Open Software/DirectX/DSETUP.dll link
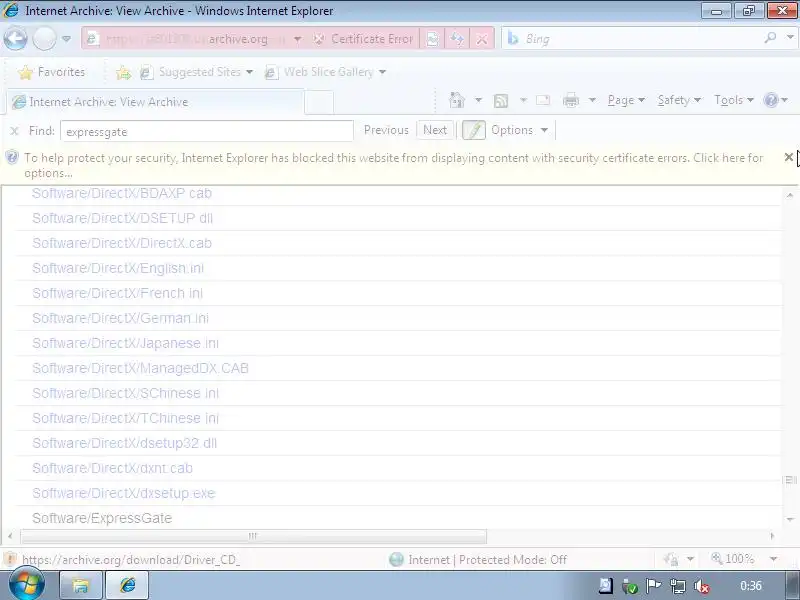 pyautogui.click(x=122, y=218)
